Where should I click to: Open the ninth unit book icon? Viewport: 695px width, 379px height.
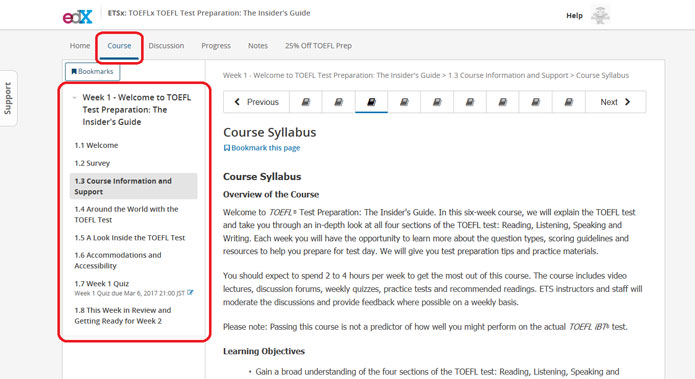pyautogui.click(x=568, y=102)
